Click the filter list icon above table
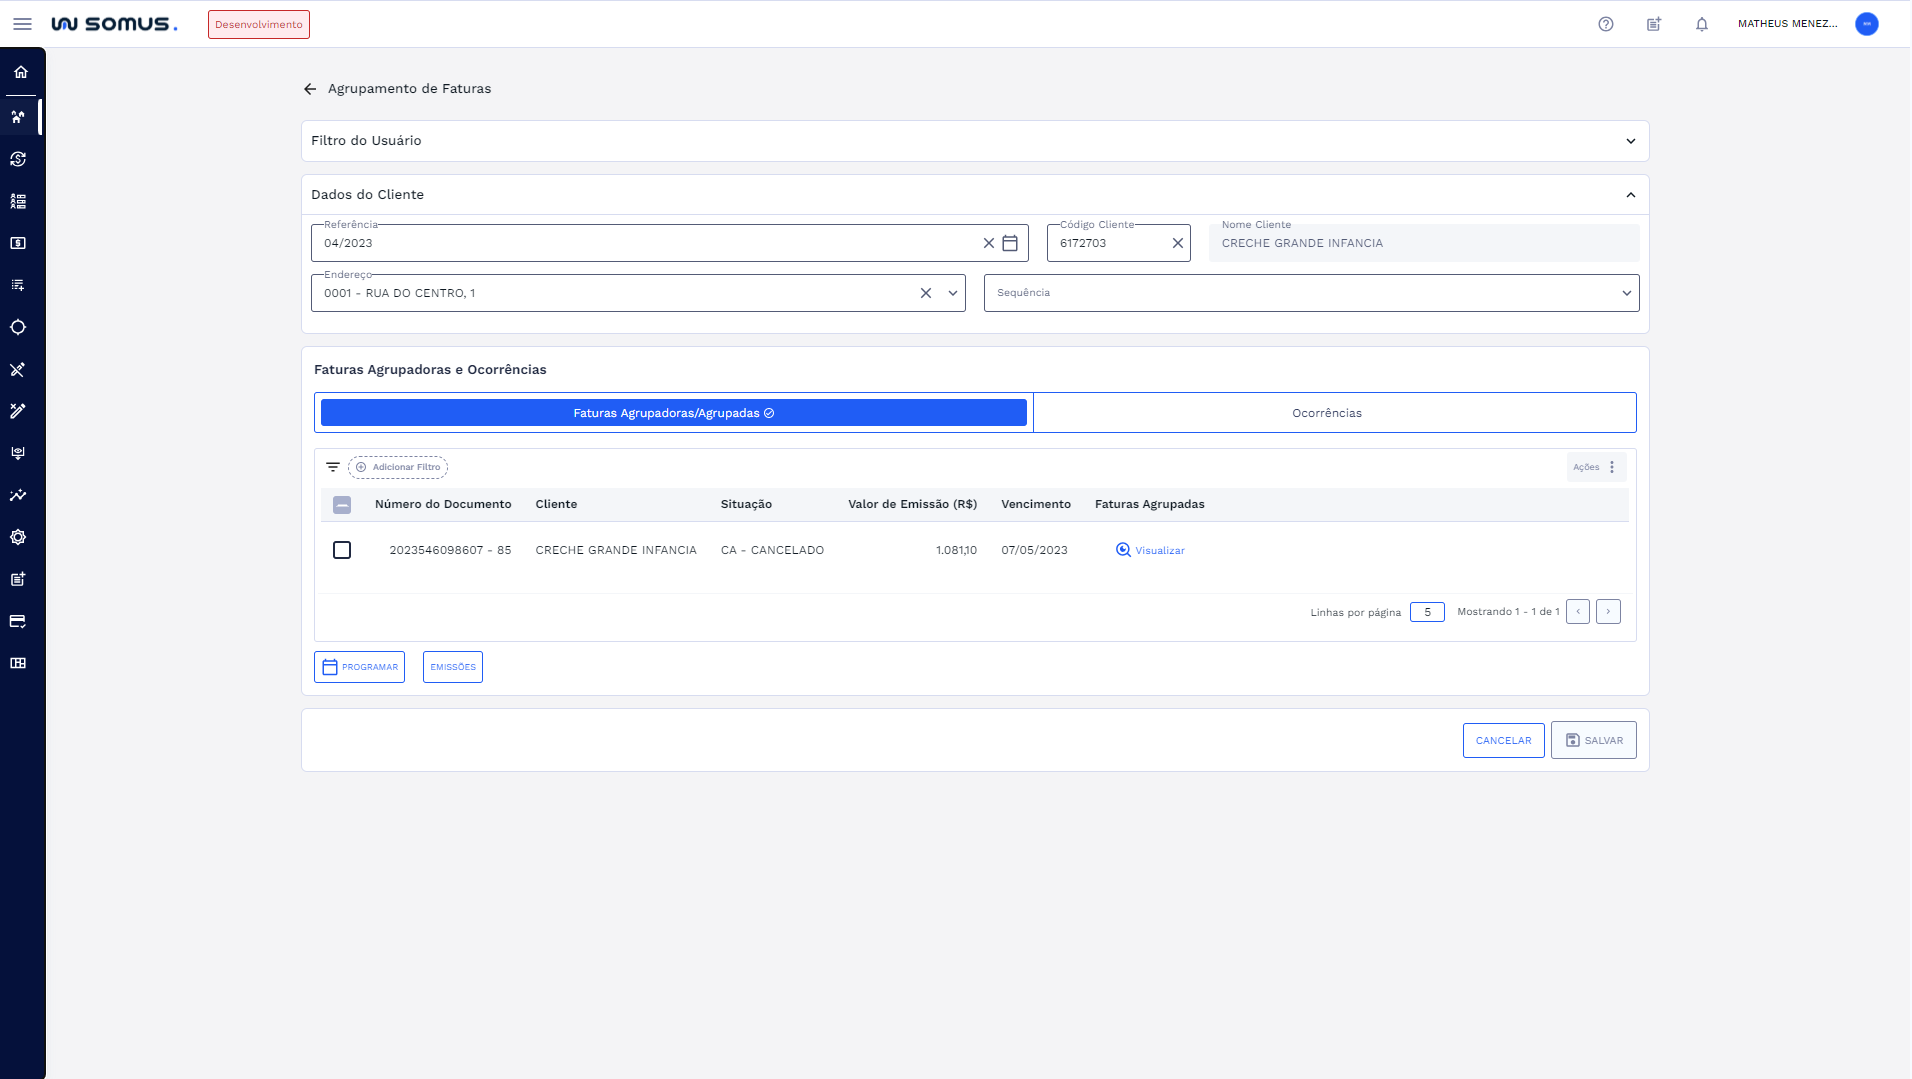Image resolution: width=1912 pixels, height=1079 pixels. [333, 467]
